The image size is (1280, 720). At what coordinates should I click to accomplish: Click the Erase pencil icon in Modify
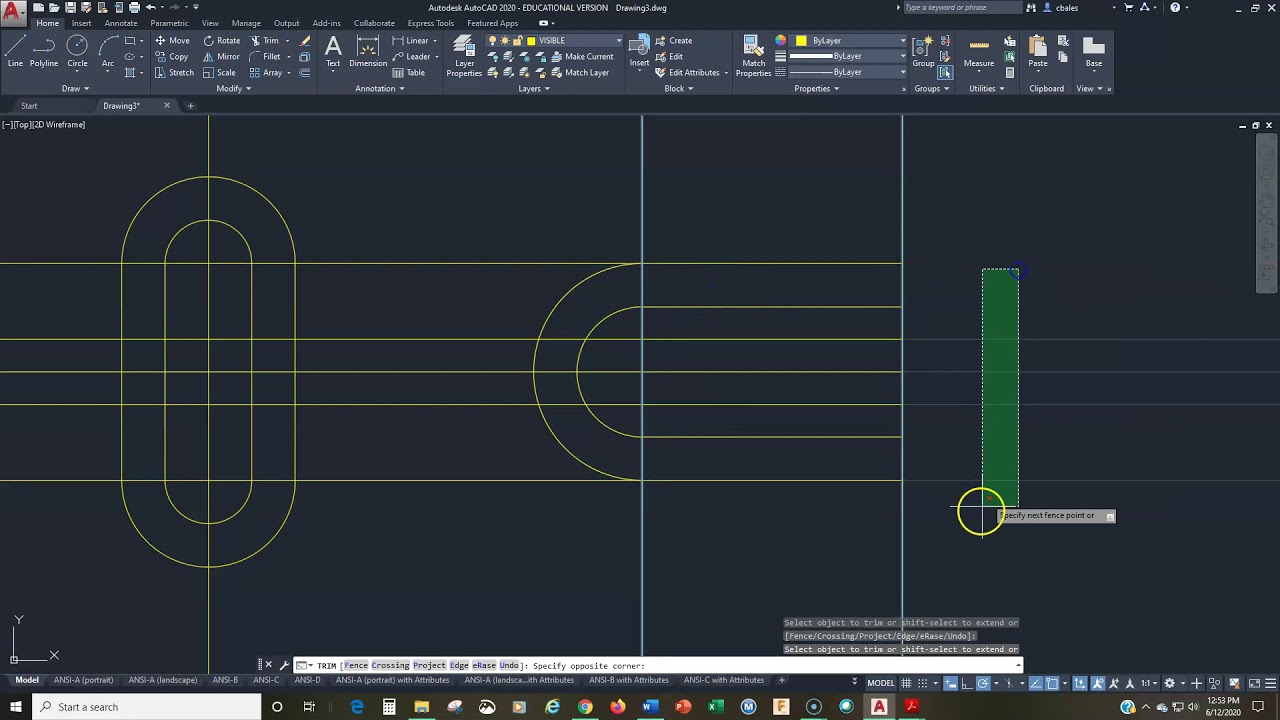pyautogui.click(x=305, y=41)
